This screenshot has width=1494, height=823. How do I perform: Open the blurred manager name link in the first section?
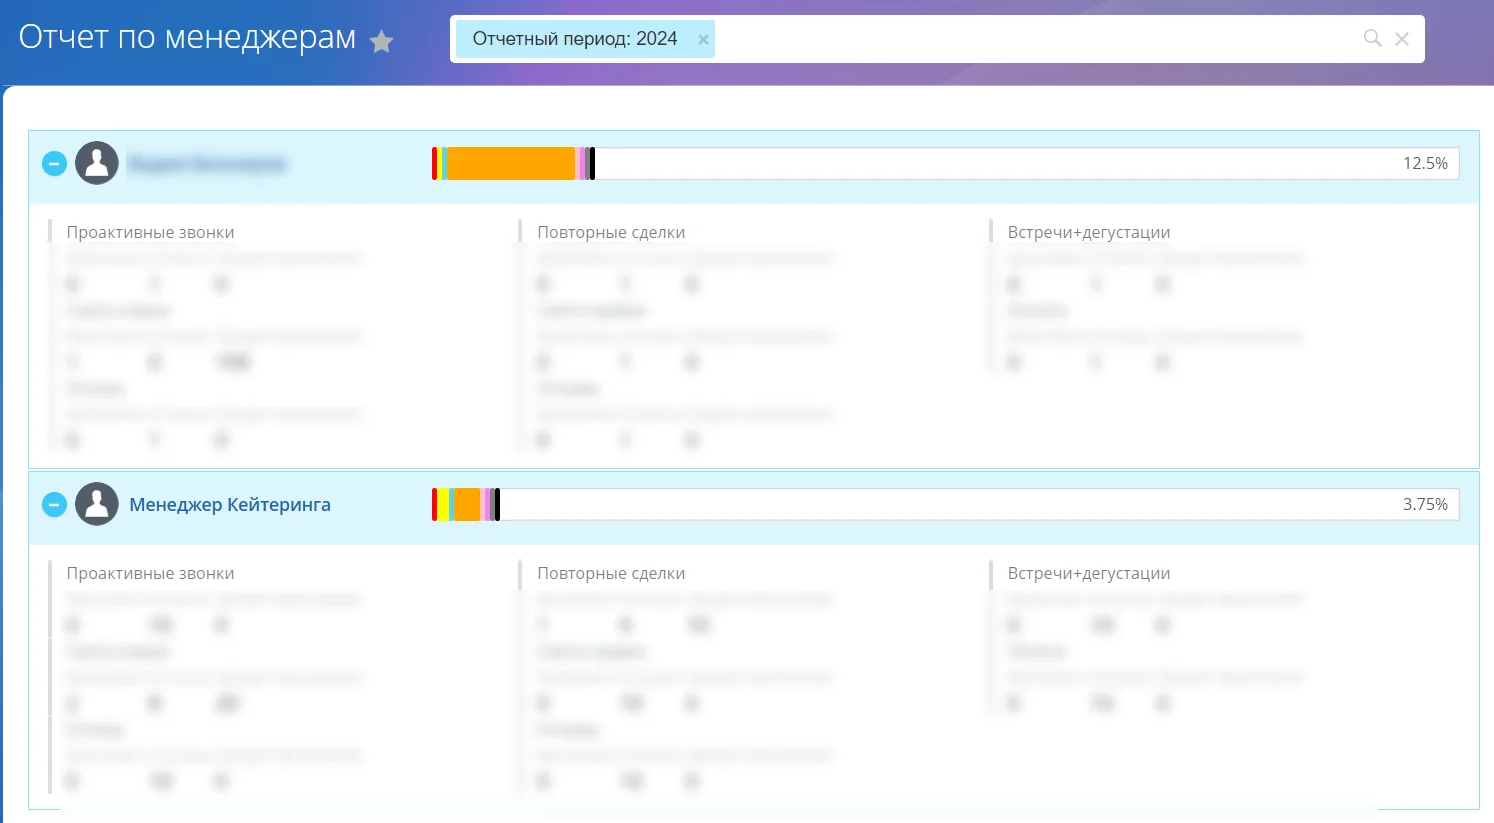tap(208, 163)
